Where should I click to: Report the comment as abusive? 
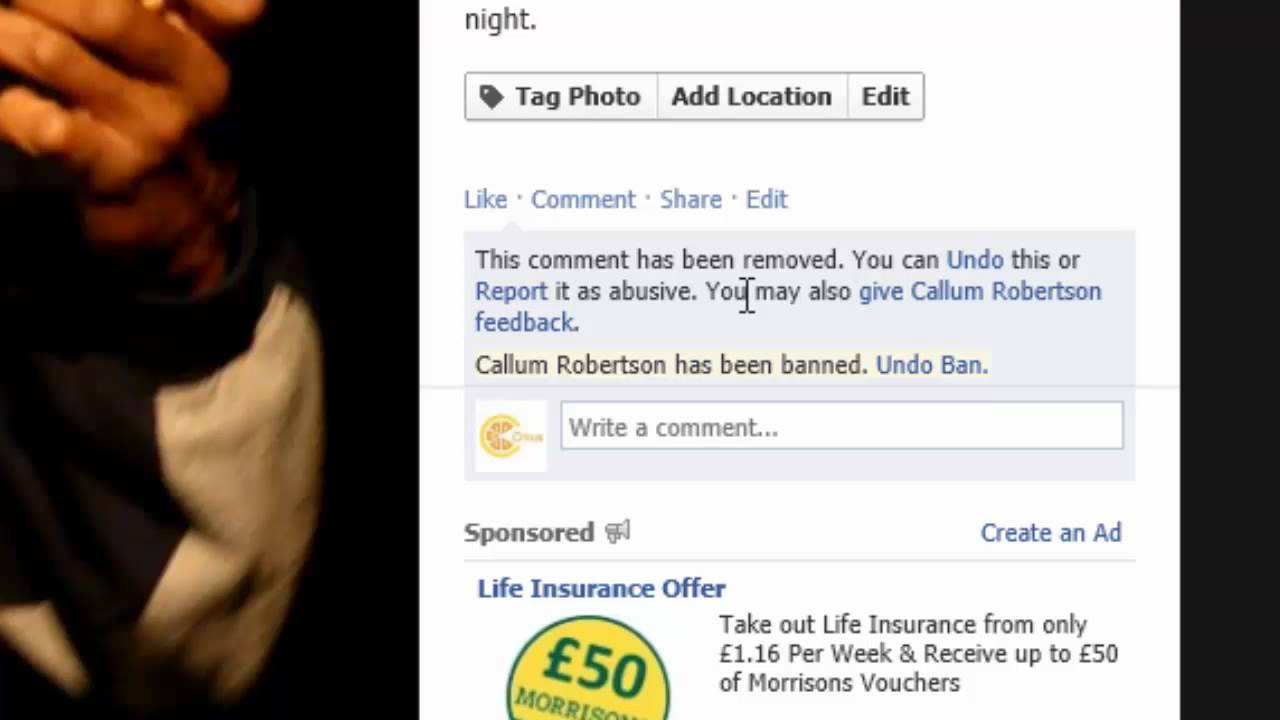tap(511, 291)
